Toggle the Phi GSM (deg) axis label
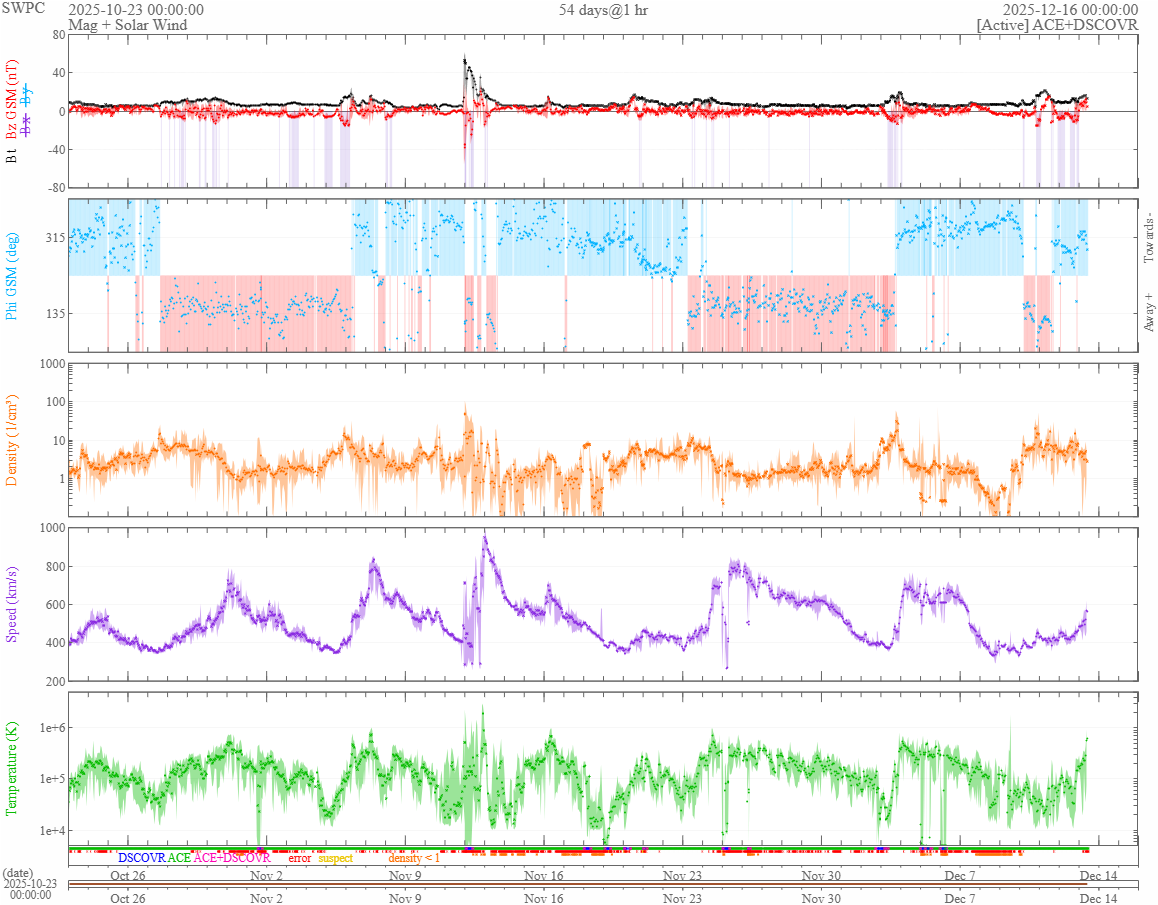 tap(11, 276)
